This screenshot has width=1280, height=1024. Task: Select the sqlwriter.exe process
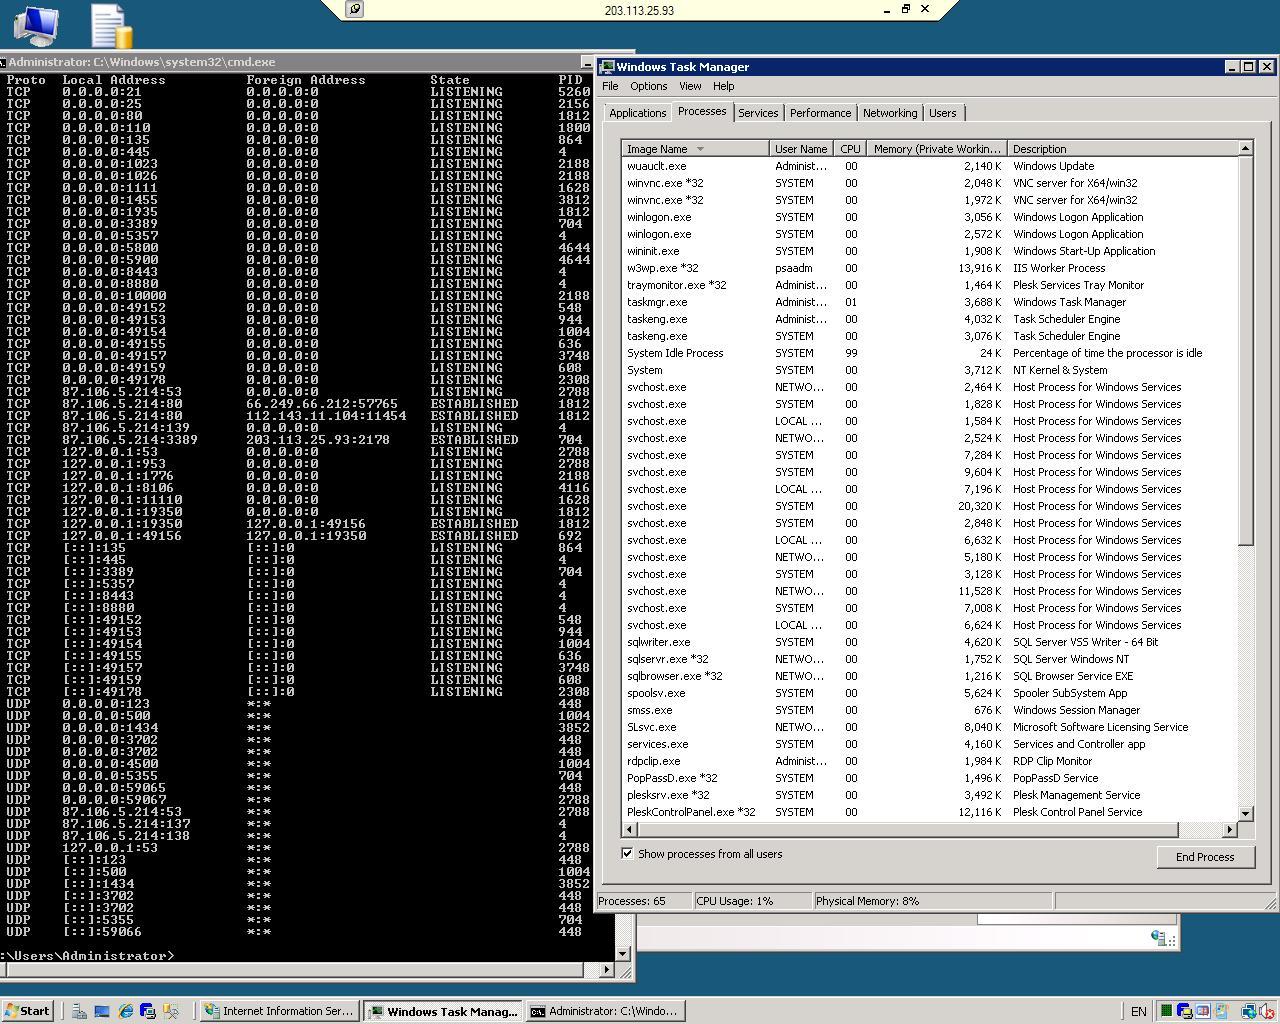click(x=929, y=642)
